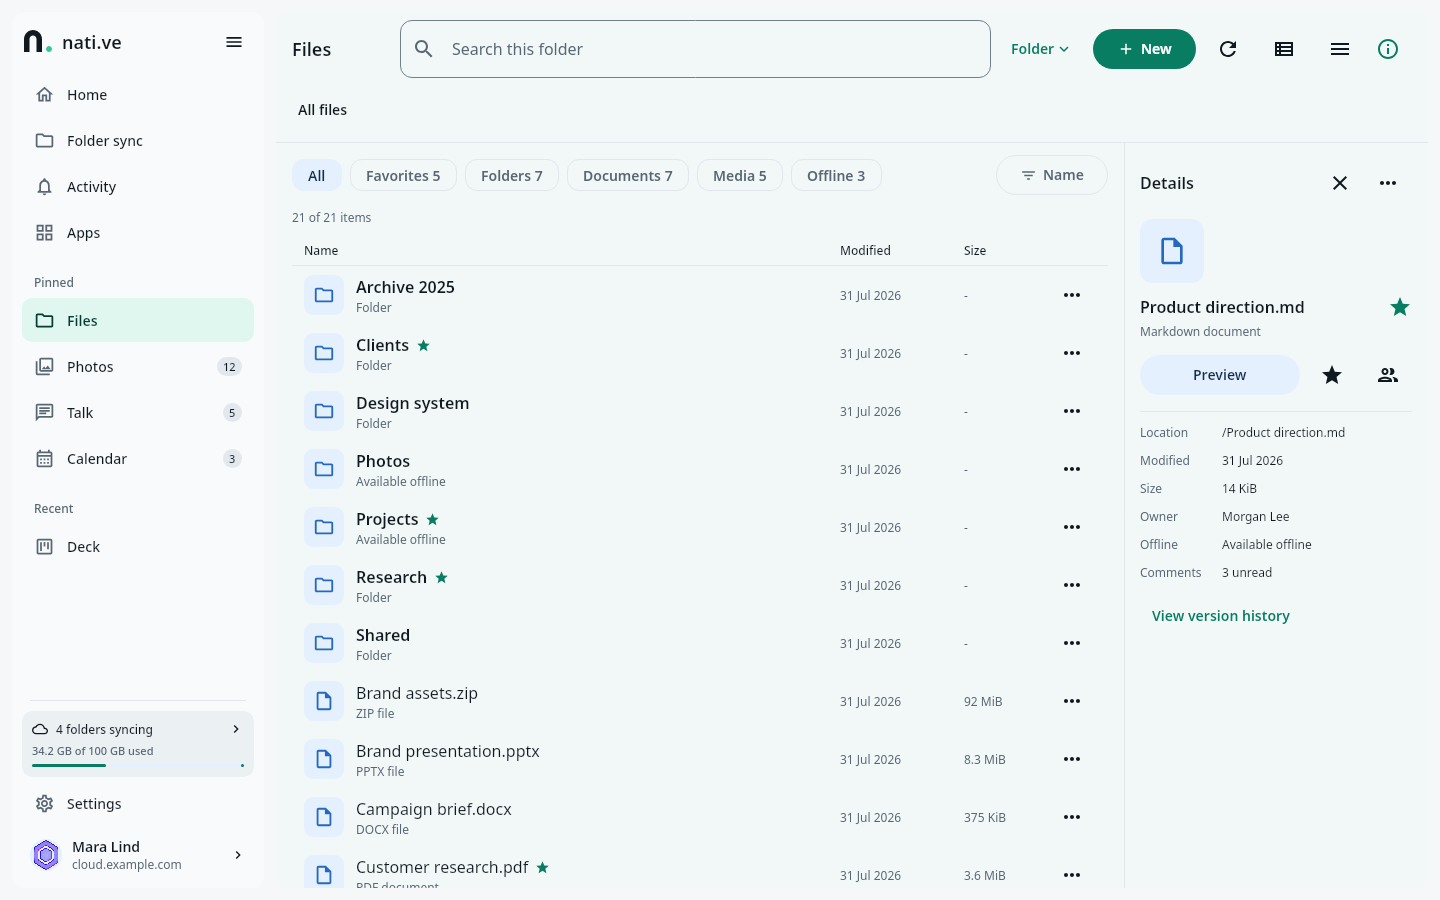Image resolution: width=1440 pixels, height=900 pixels.
Task: Open Activity notifications in sidebar
Action: [x=138, y=187]
